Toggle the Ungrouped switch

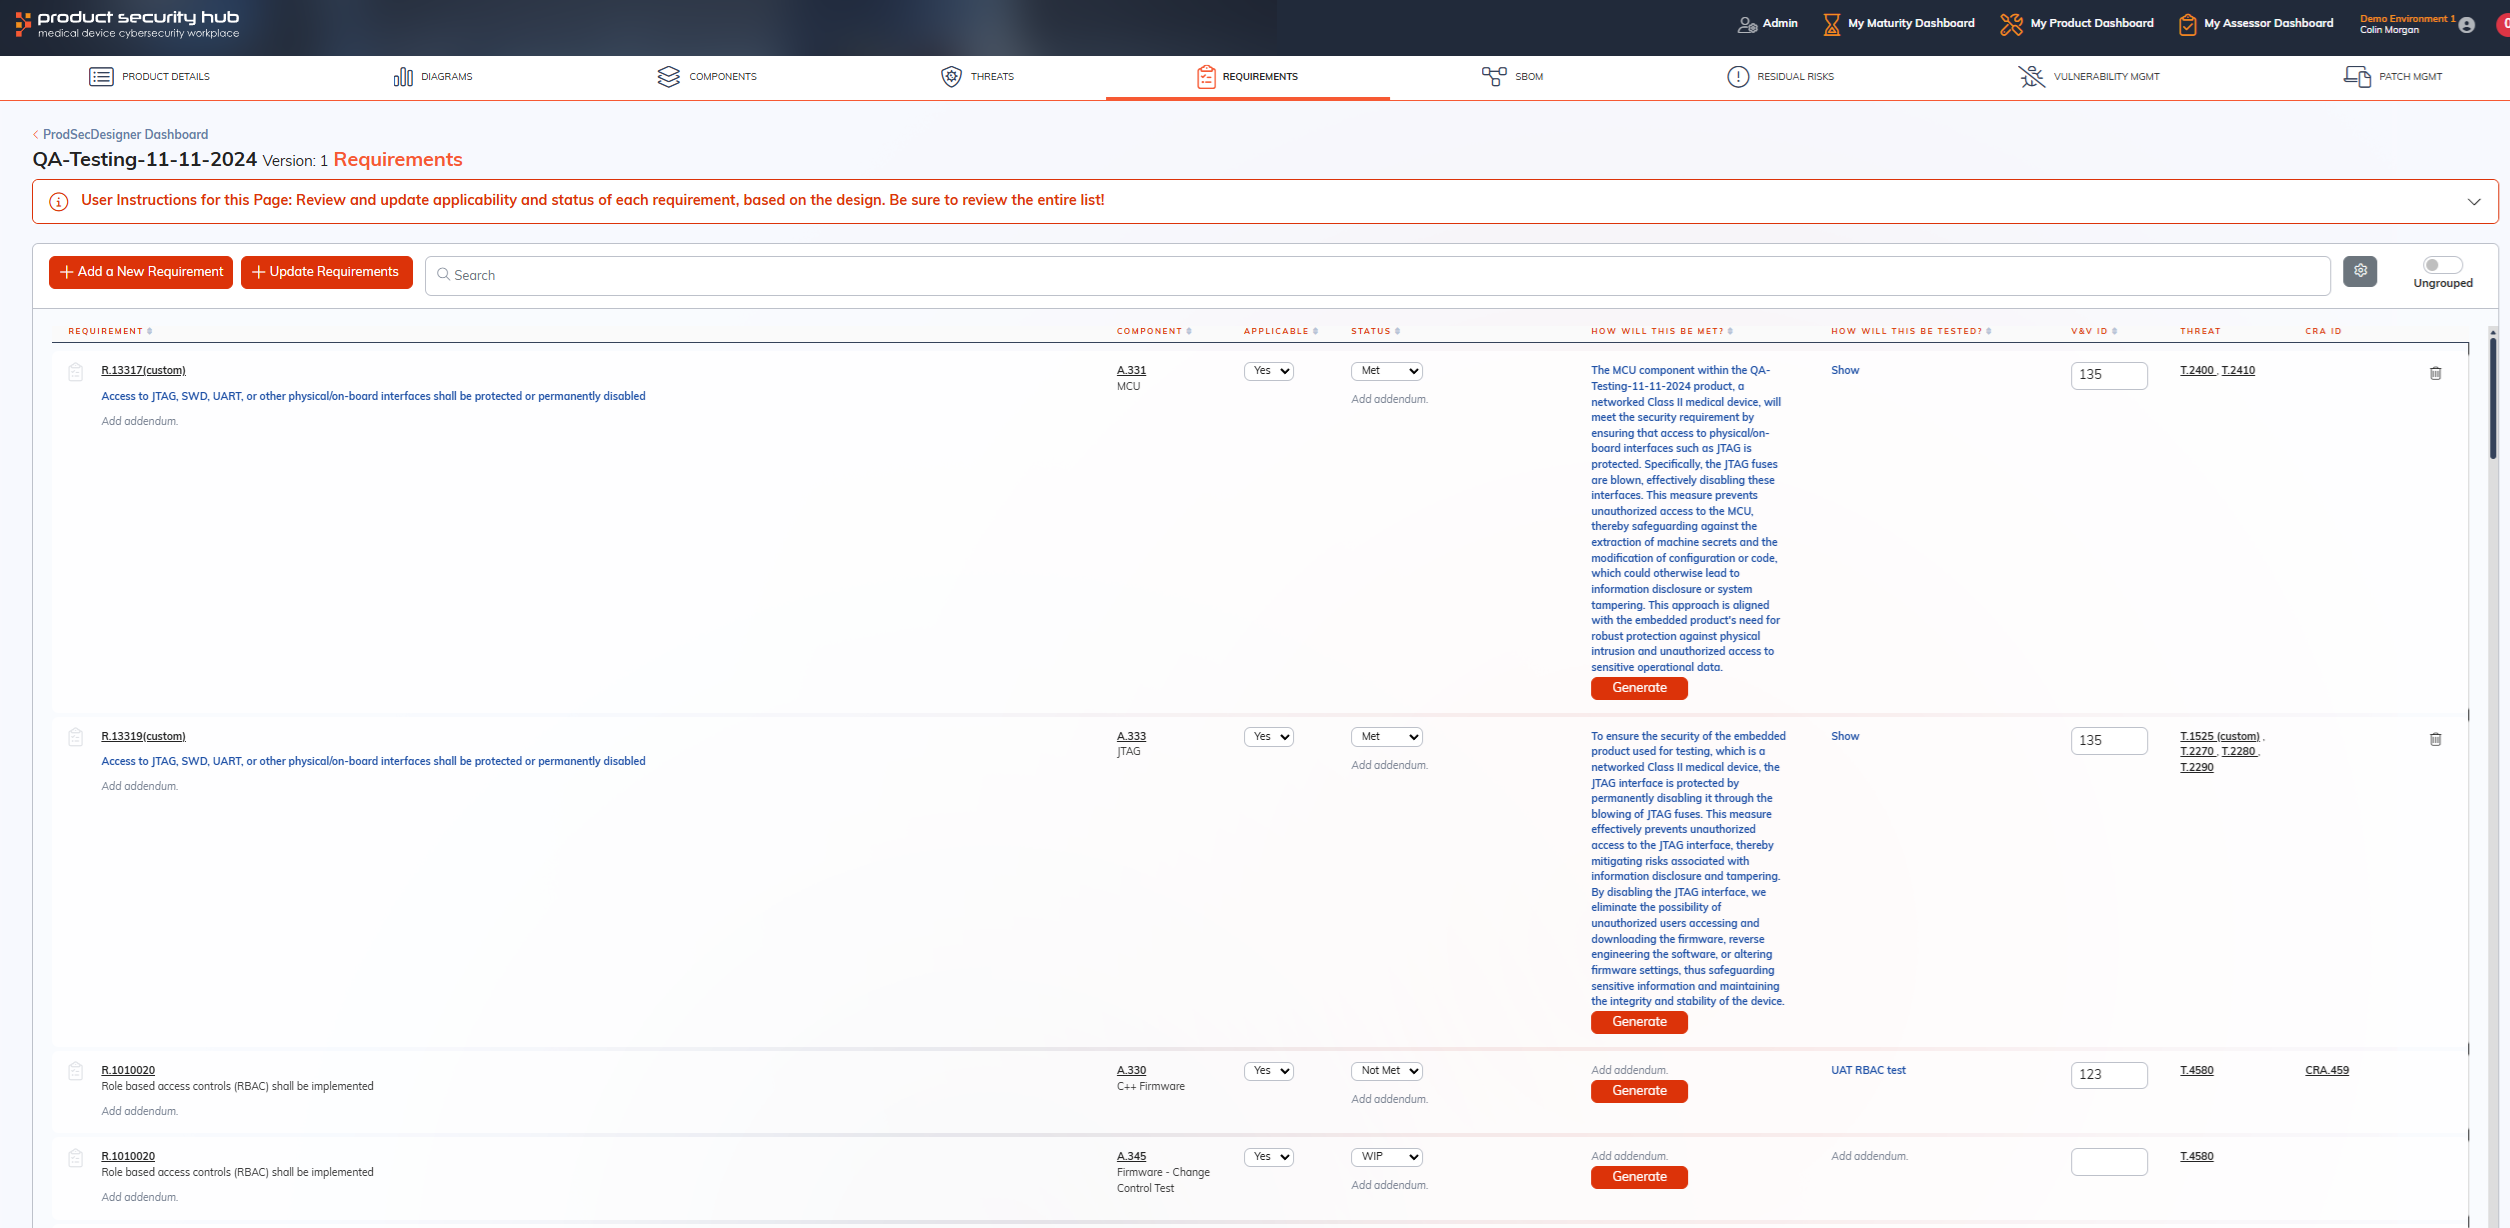pyautogui.click(x=2442, y=264)
